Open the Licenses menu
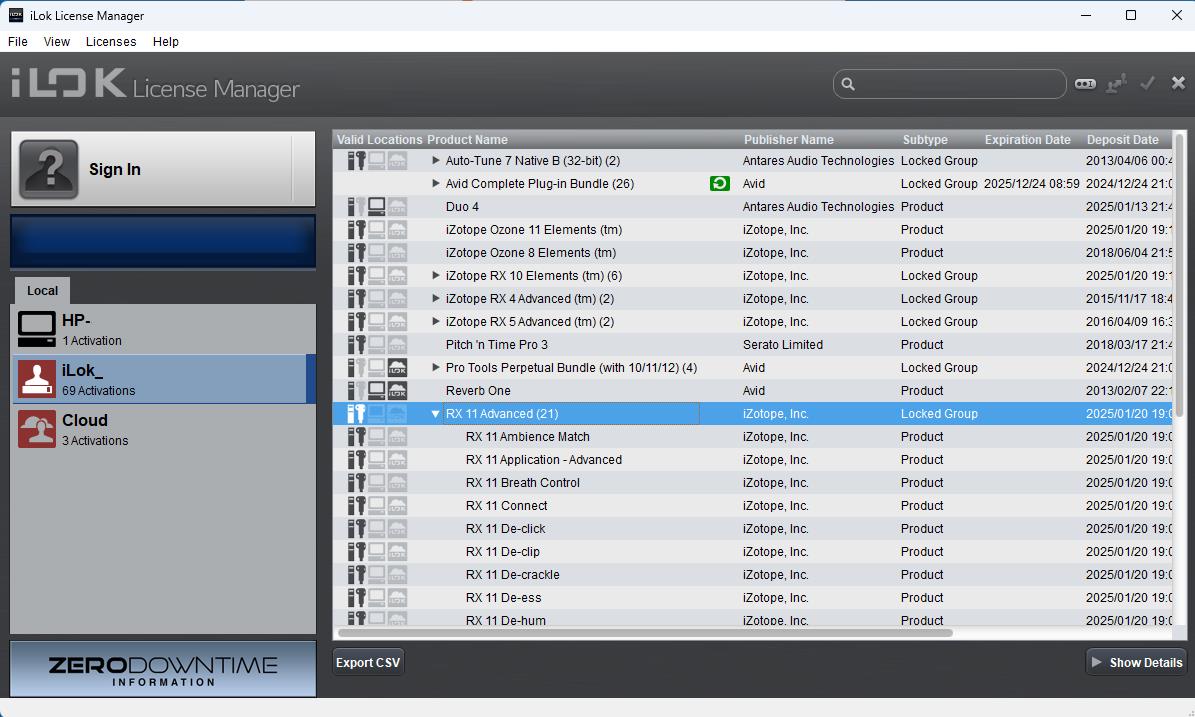The image size is (1195, 717). tap(111, 42)
